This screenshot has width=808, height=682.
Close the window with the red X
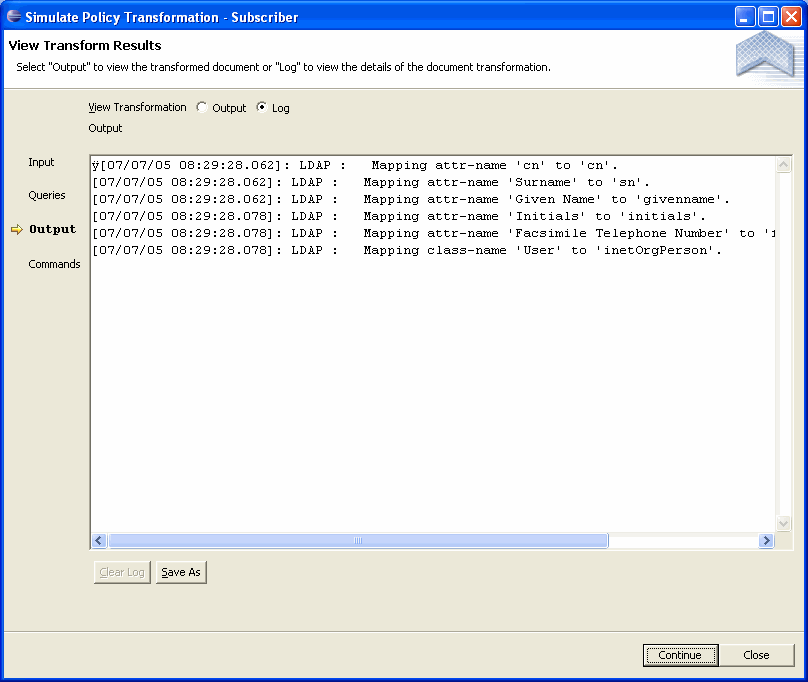791,16
